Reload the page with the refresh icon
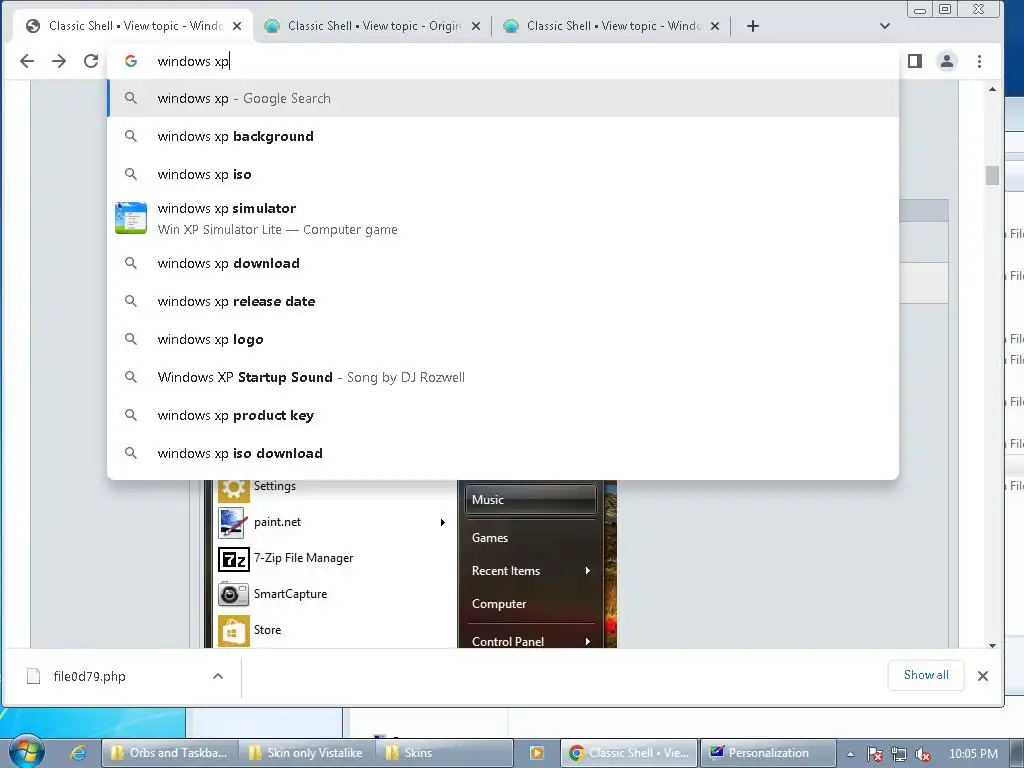This screenshot has height=768, width=1024. tap(91, 61)
